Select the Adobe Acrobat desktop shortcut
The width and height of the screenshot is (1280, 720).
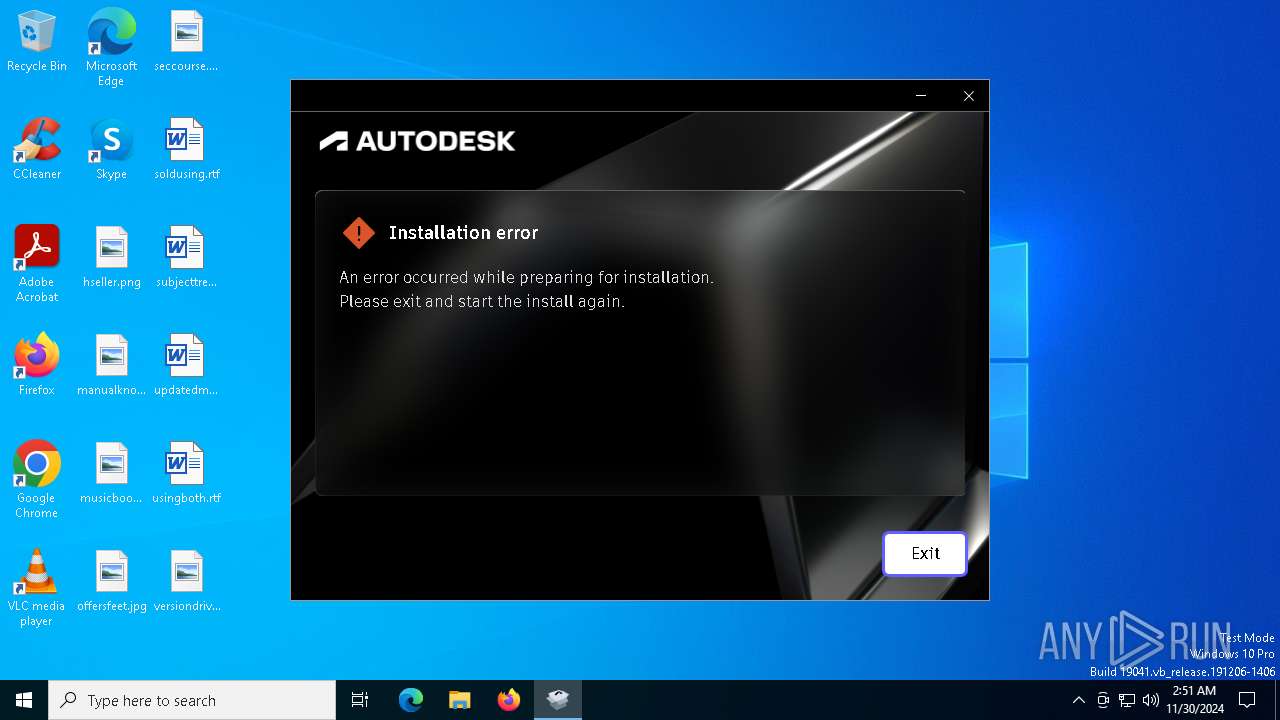tap(37, 263)
